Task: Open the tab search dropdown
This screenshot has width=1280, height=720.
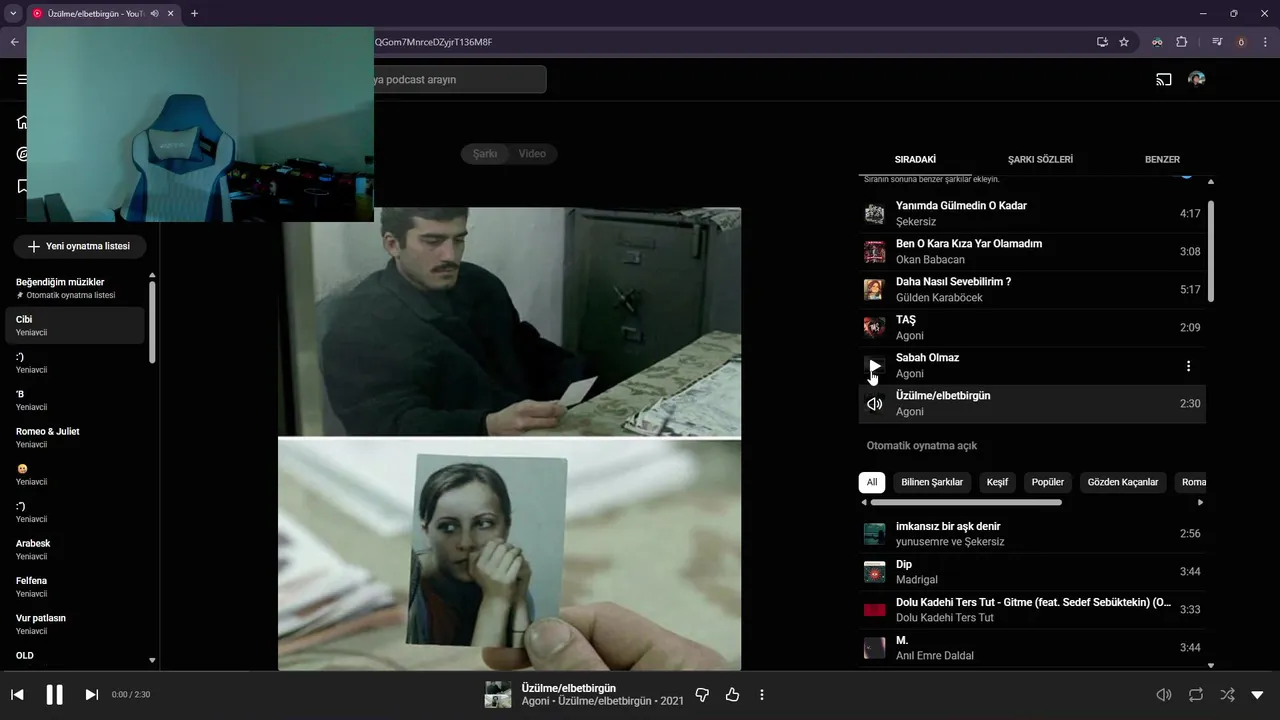Action: 13,14
